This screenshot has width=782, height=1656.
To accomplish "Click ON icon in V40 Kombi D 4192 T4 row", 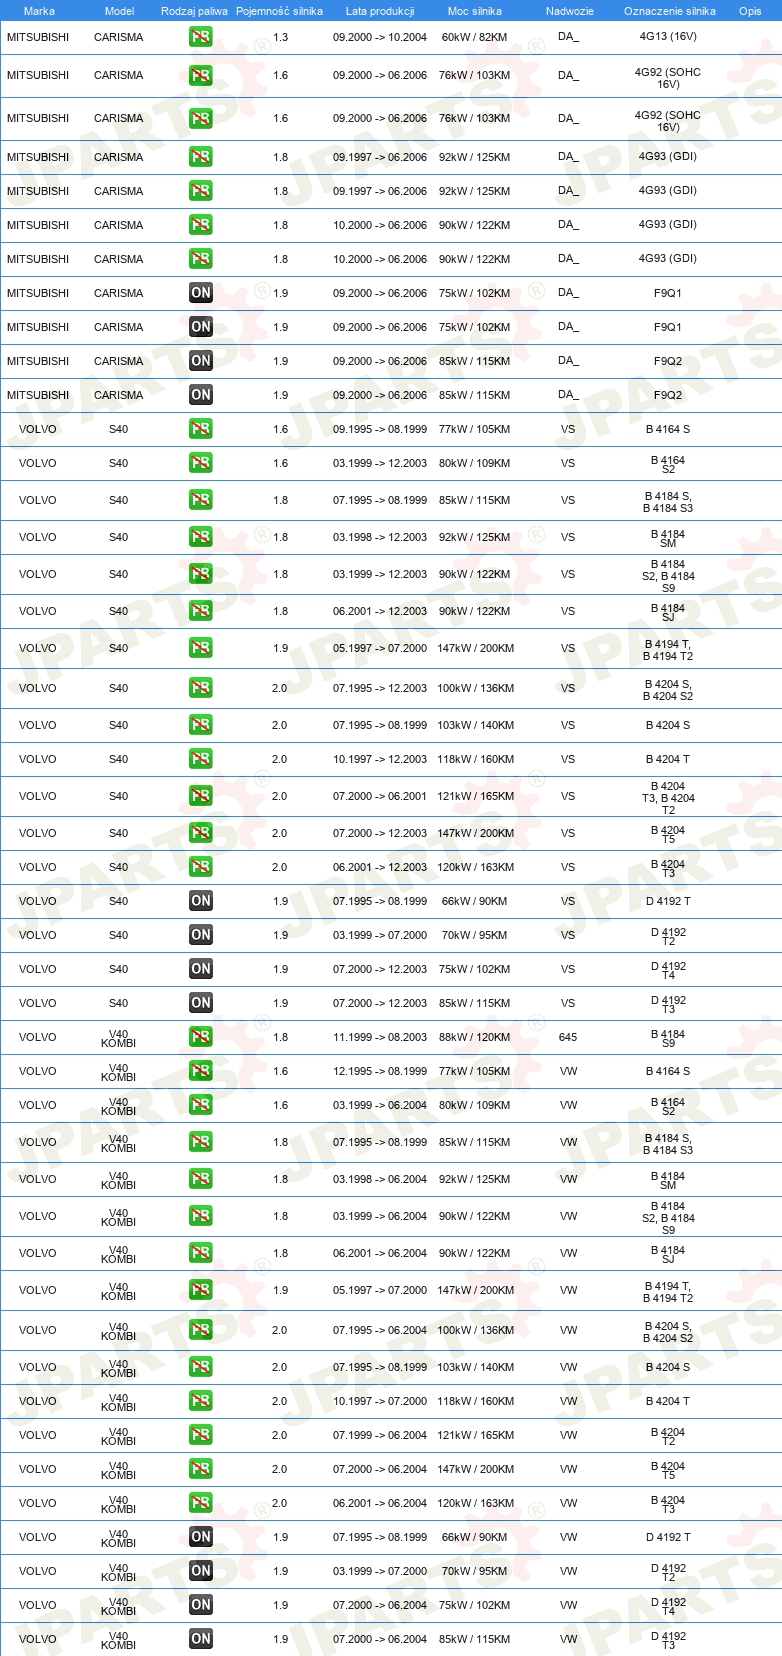I will (x=201, y=1605).
